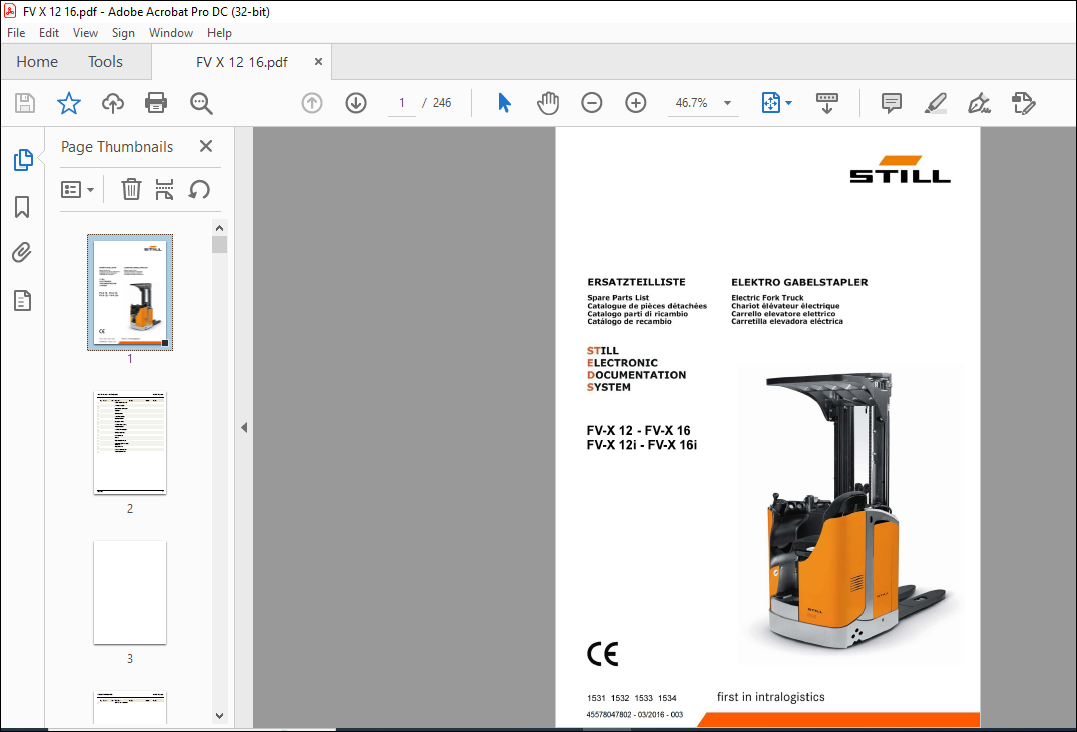Switch to the Home tab

point(37,62)
